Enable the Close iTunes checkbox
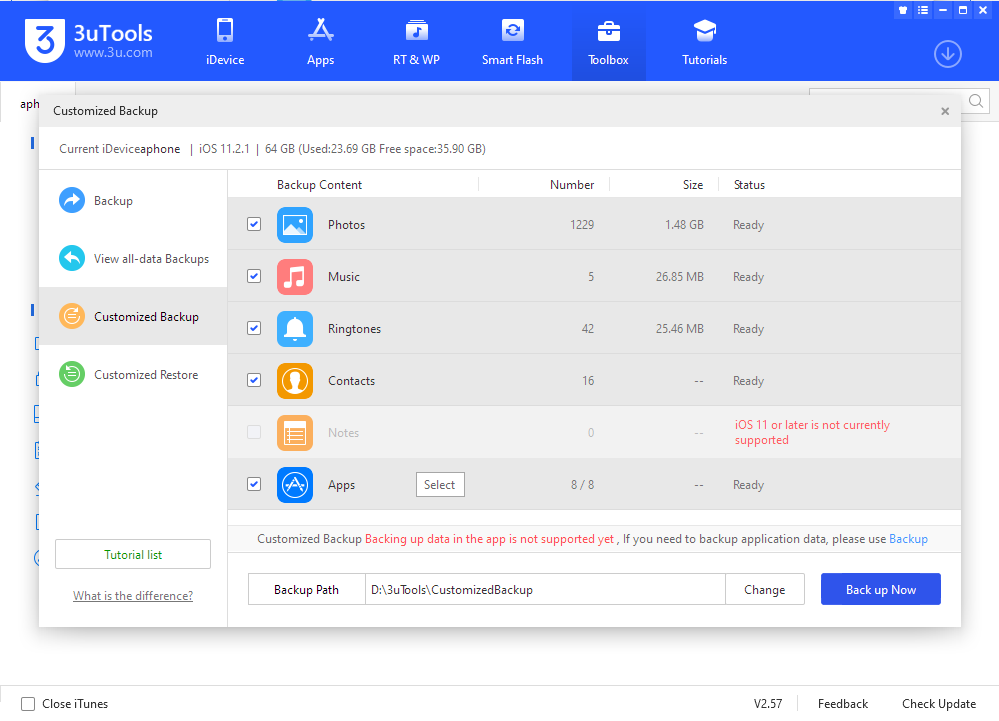 coord(28,704)
